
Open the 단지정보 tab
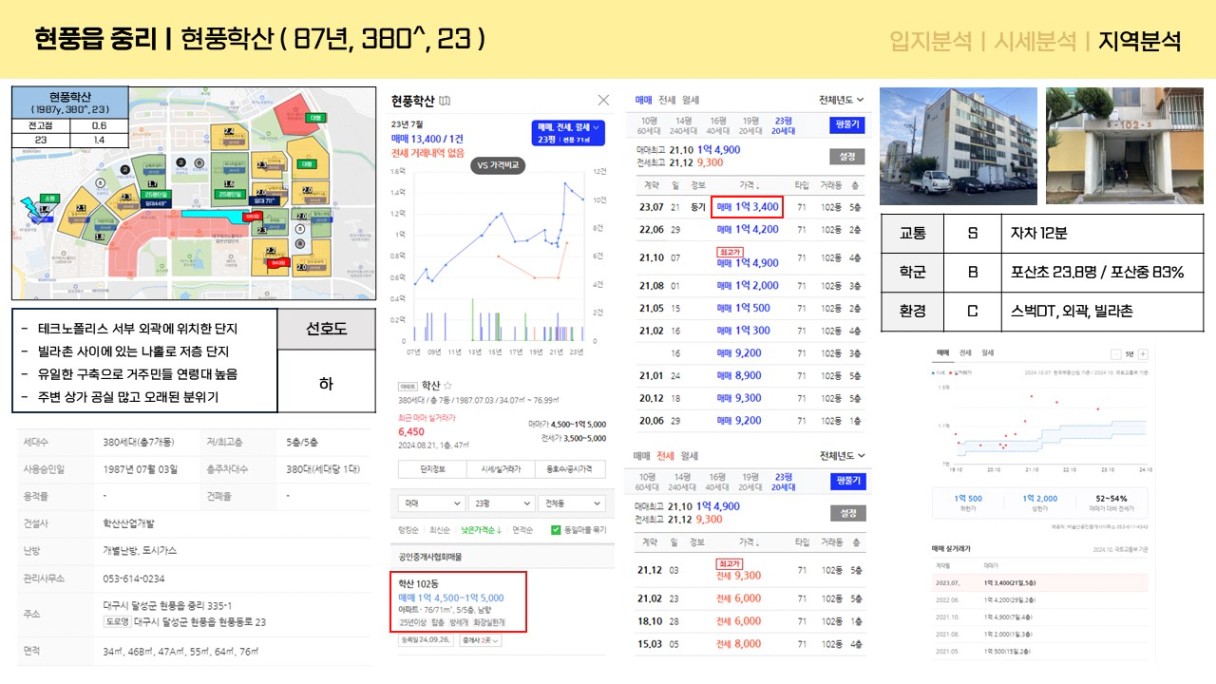(432, 469)
